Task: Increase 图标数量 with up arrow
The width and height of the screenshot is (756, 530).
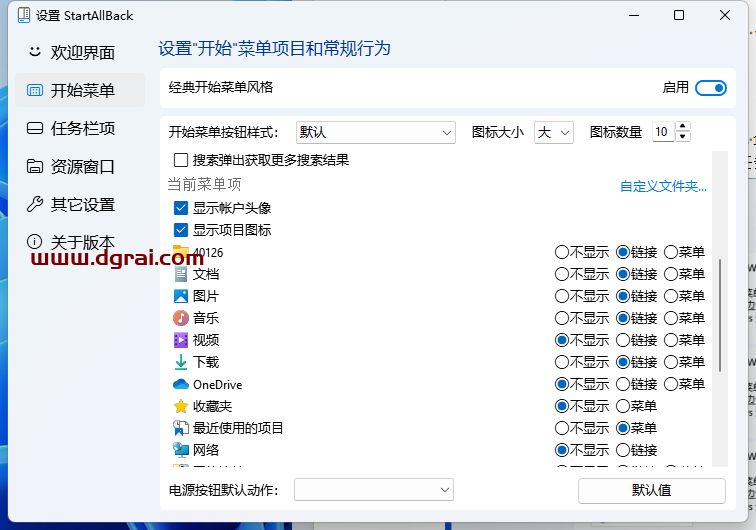Action: 682,126
